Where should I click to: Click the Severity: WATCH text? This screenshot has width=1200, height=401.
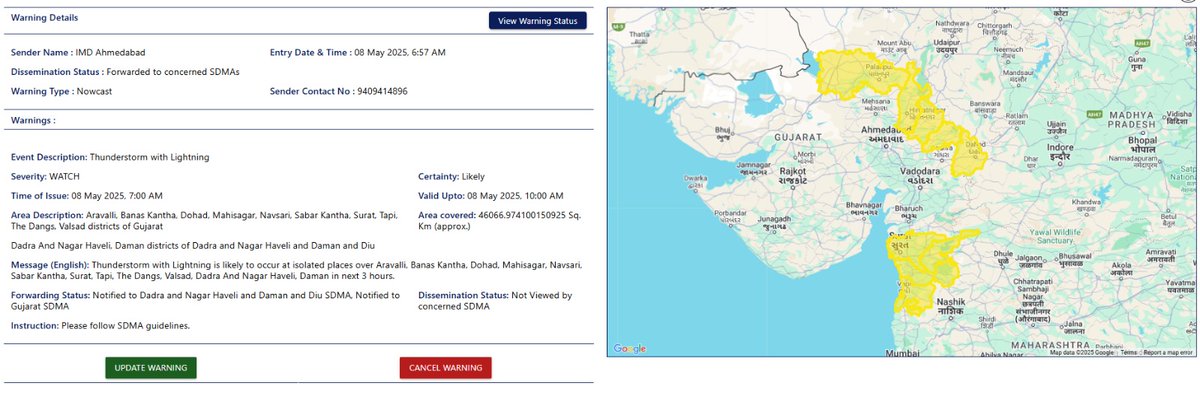(44, 176)
